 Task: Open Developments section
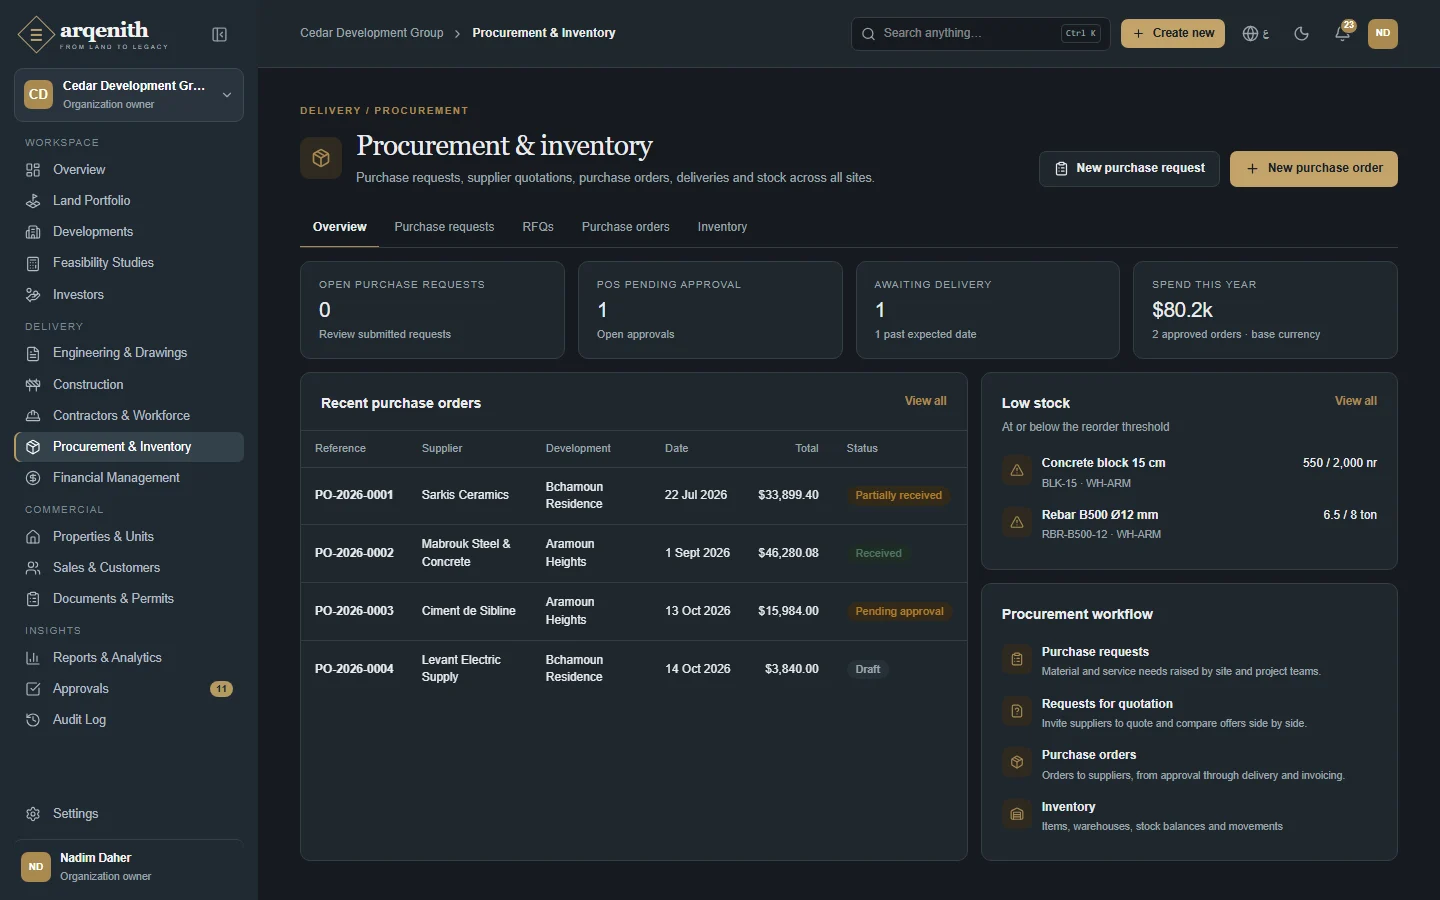(x=129, y=232)
